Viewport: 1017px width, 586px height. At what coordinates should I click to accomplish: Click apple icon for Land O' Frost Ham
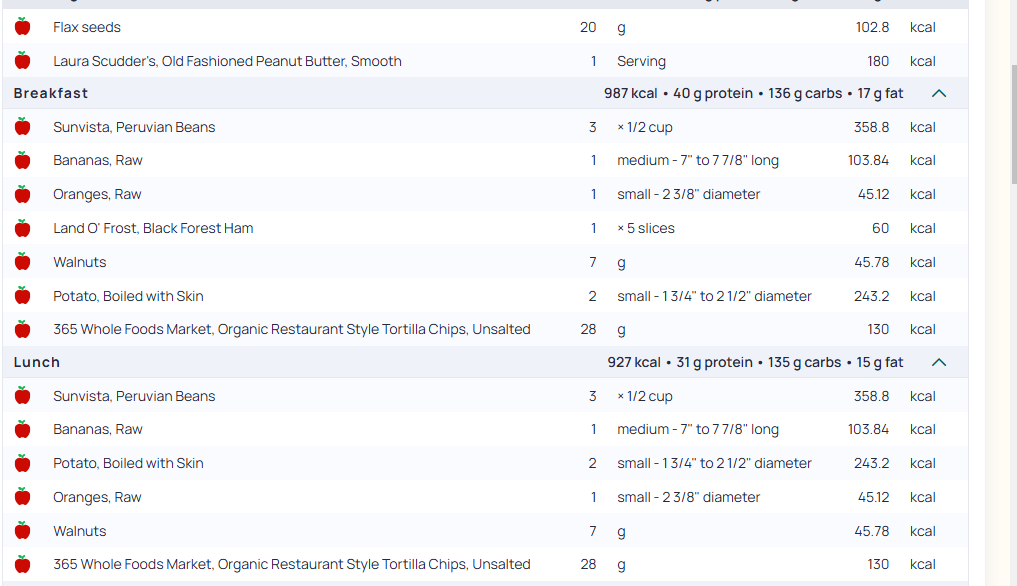tap(23, 228)
